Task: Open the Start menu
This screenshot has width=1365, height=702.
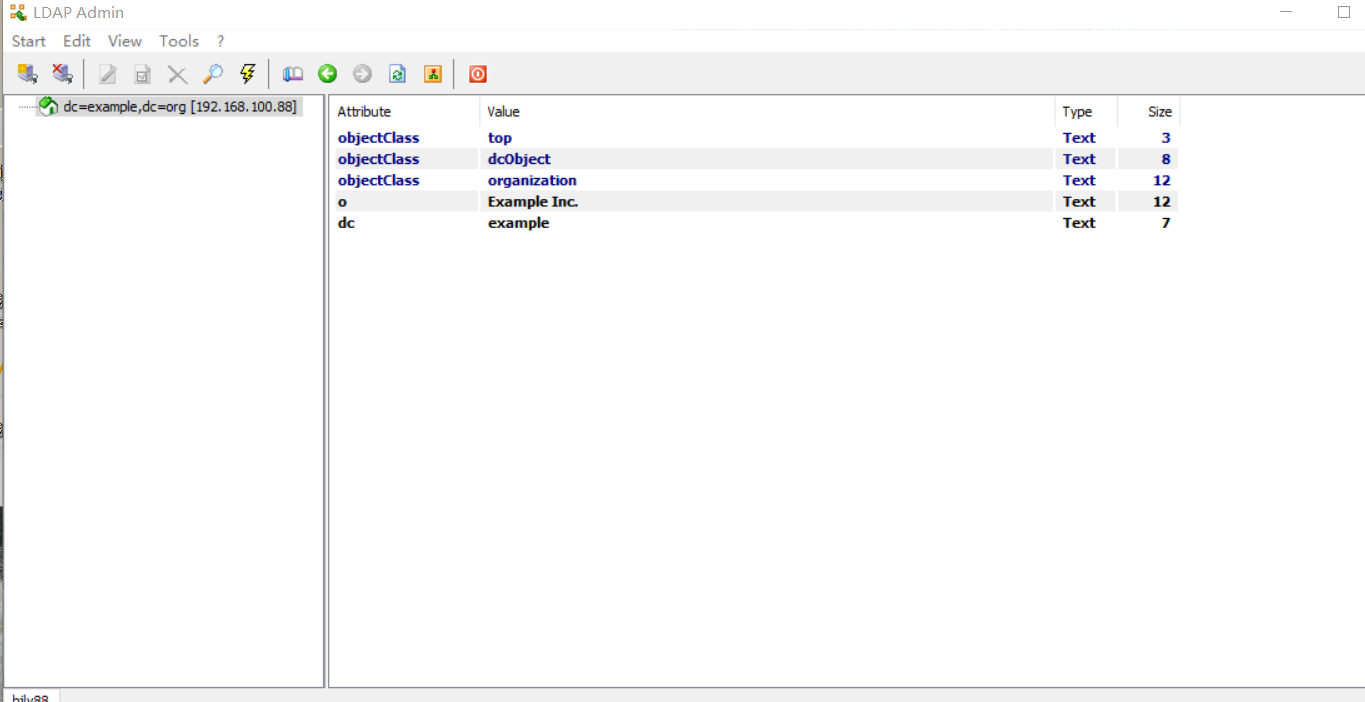Action: [x=29, y=41]
